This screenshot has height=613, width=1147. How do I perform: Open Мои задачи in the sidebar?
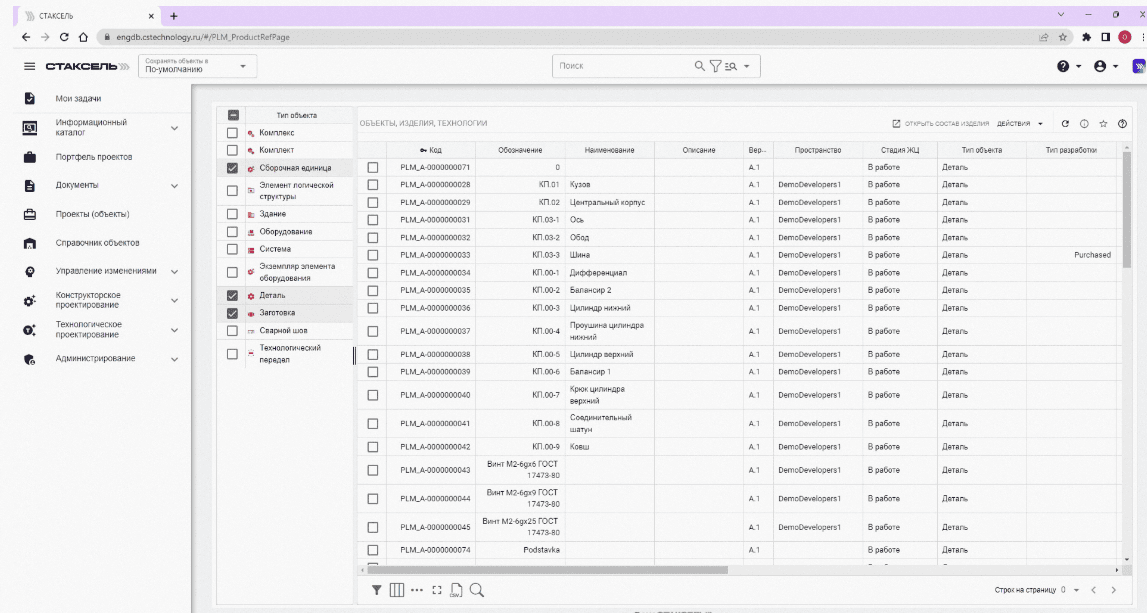pos(78,99)
